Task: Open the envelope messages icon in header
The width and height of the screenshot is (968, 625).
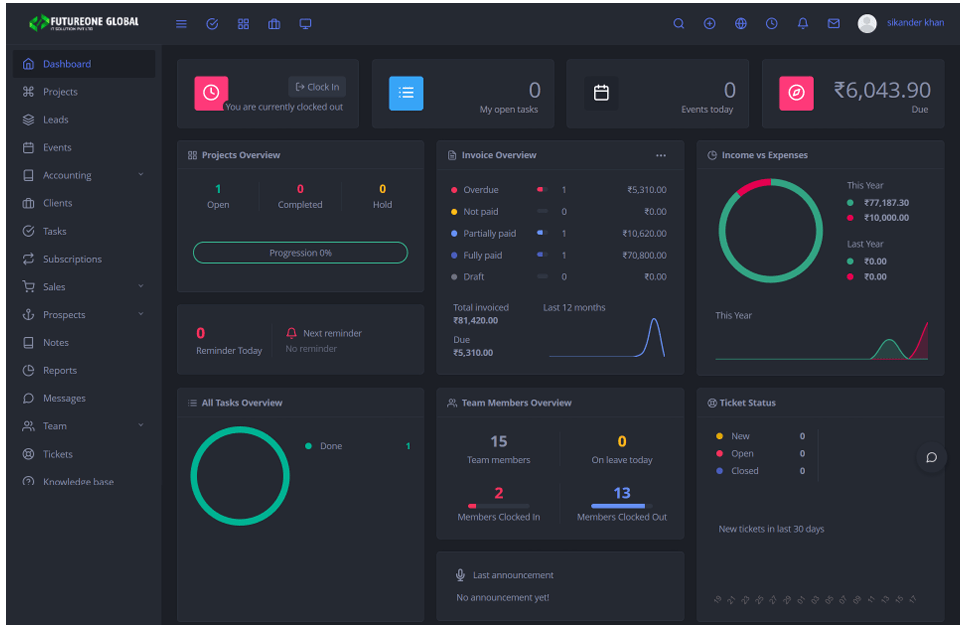Action: click(x=833, y=24)
